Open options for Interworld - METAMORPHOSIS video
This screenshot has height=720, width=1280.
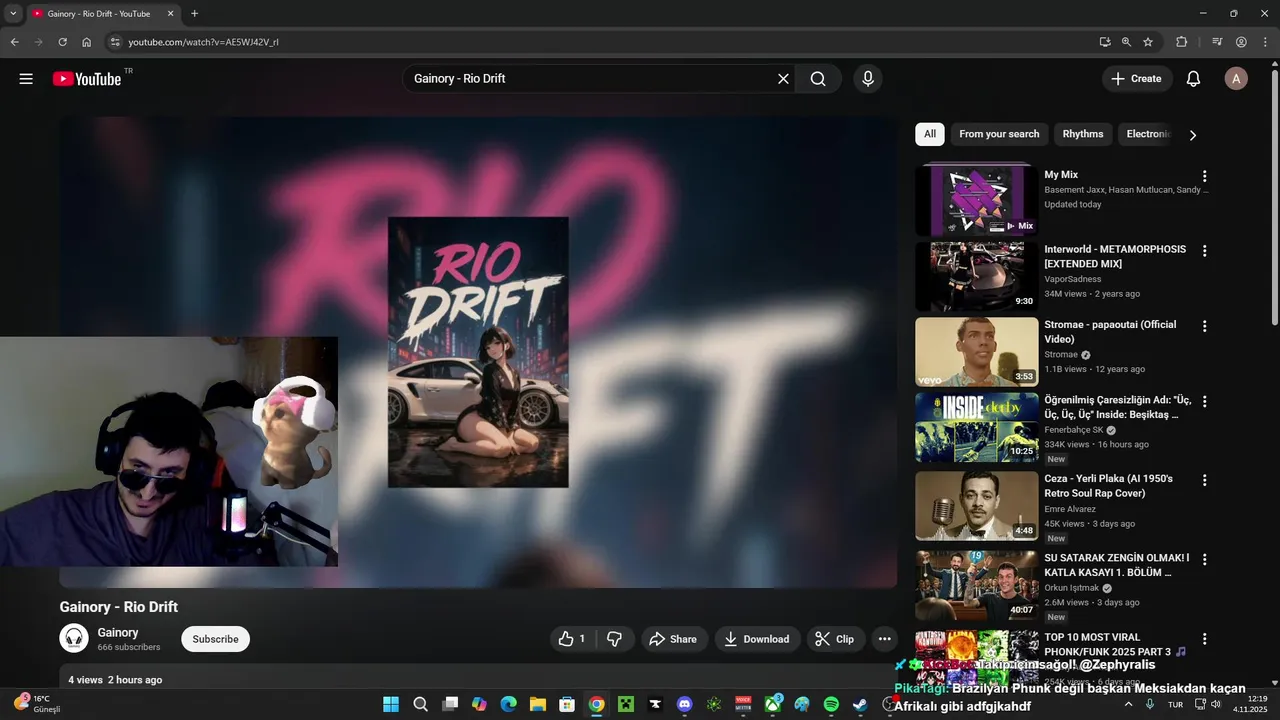coord(1204,251)
